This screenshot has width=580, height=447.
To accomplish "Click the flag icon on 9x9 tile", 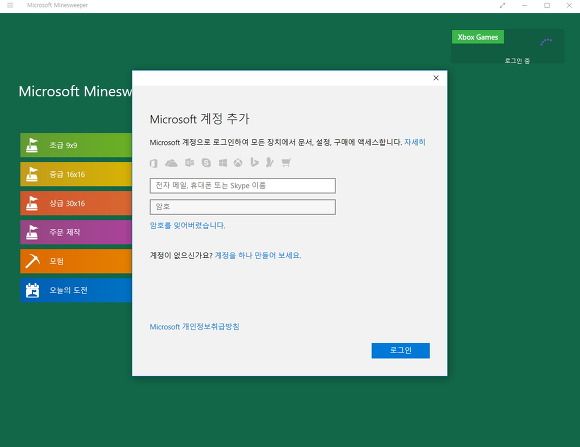I will pos(32,145).
